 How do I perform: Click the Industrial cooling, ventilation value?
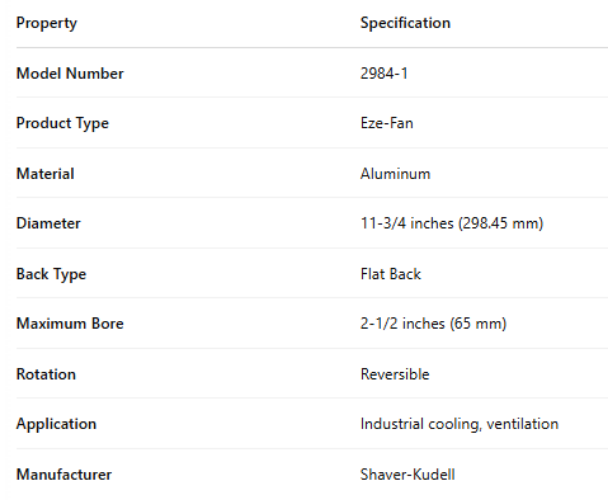coord(459,424)
